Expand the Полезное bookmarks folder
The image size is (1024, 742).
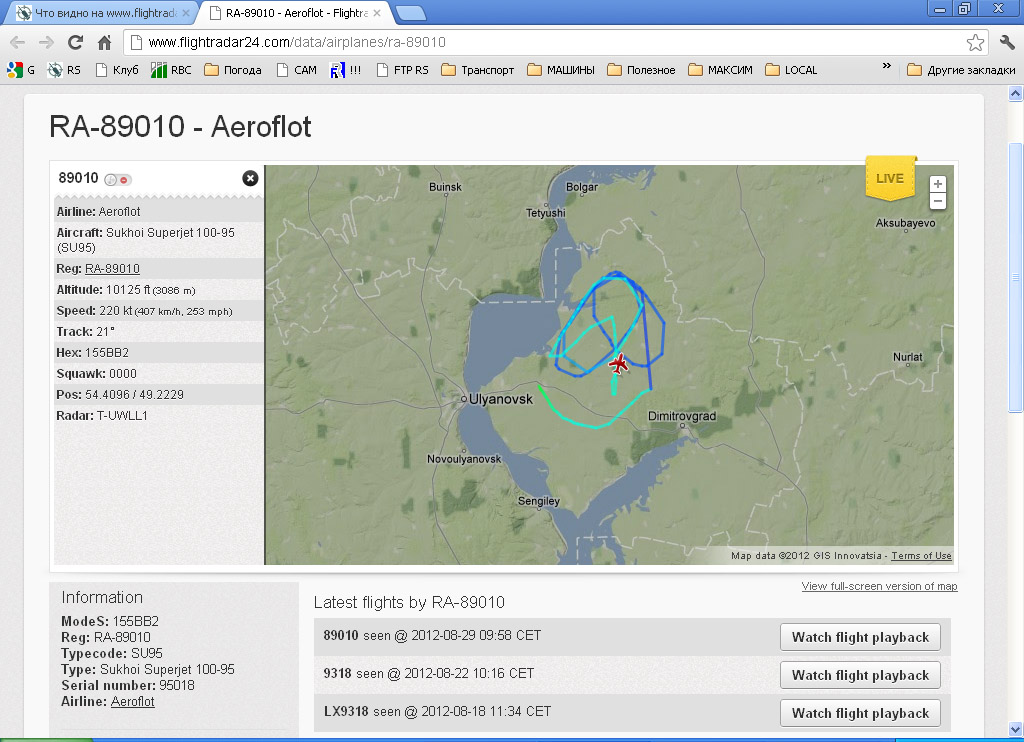[641, 70]
